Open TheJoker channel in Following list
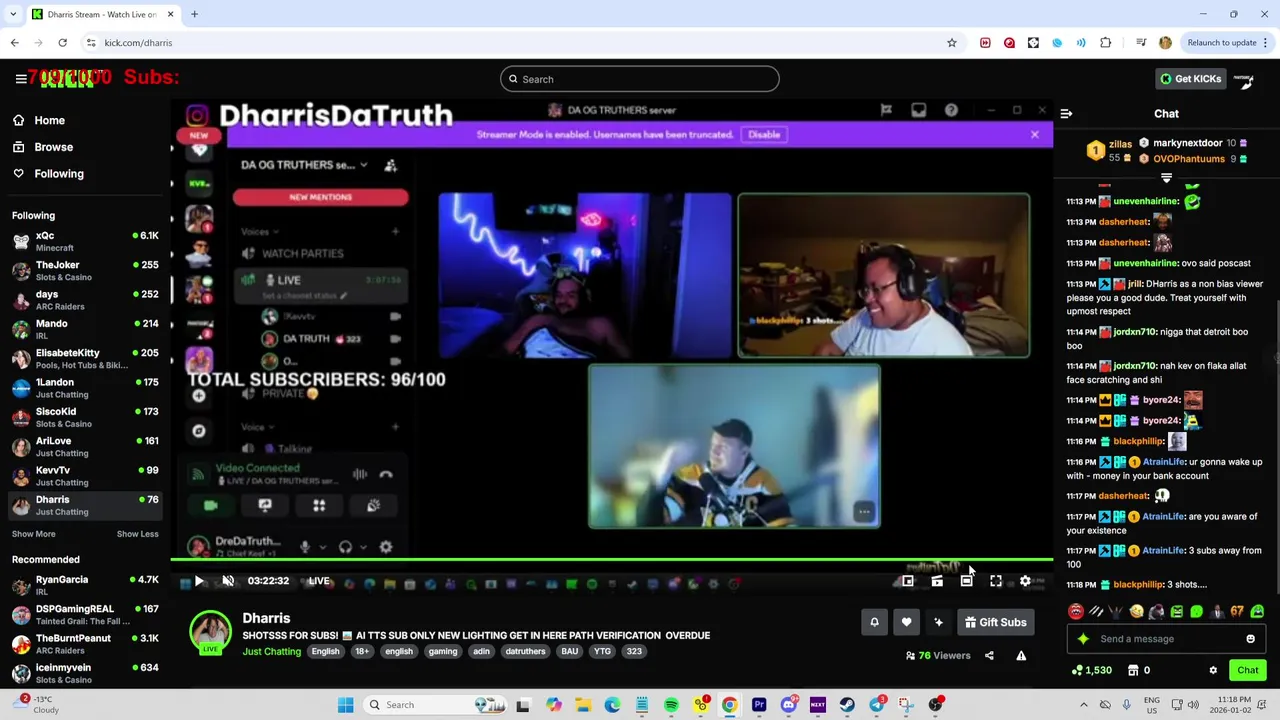The image size is (1280, 720). (85, 270)
